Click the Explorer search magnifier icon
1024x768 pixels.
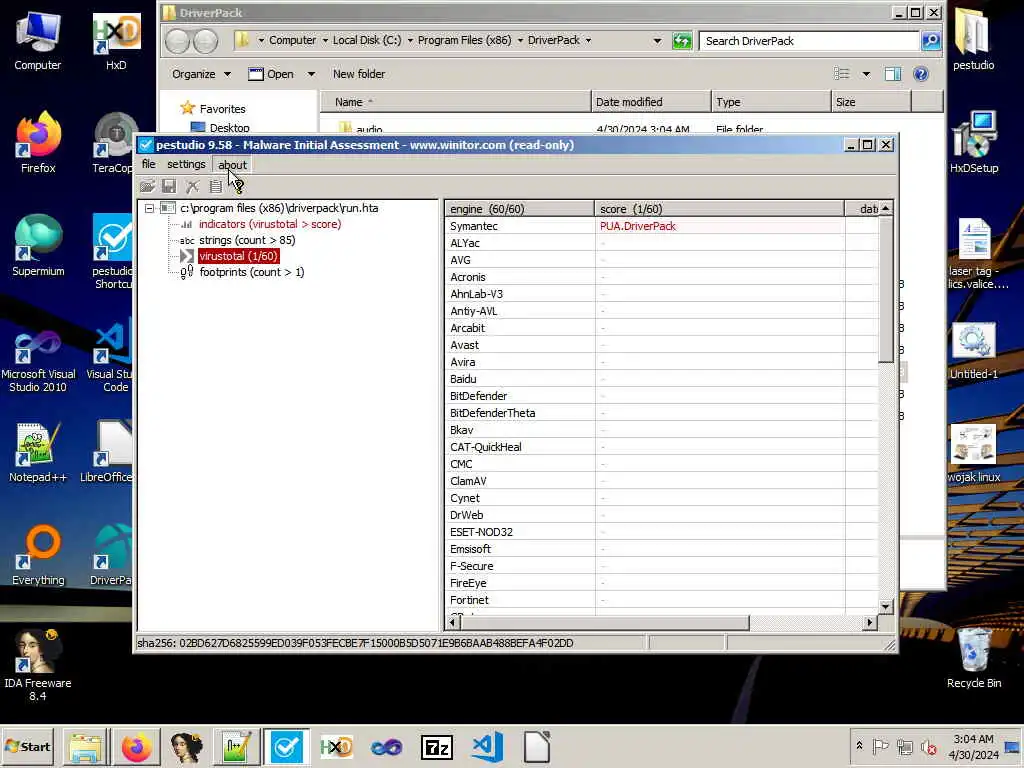pos(931,40)
